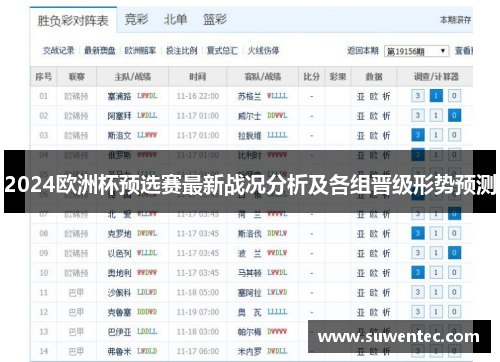Toggle pick 0 for row 03 斯洛文

(x=454, y=135)
